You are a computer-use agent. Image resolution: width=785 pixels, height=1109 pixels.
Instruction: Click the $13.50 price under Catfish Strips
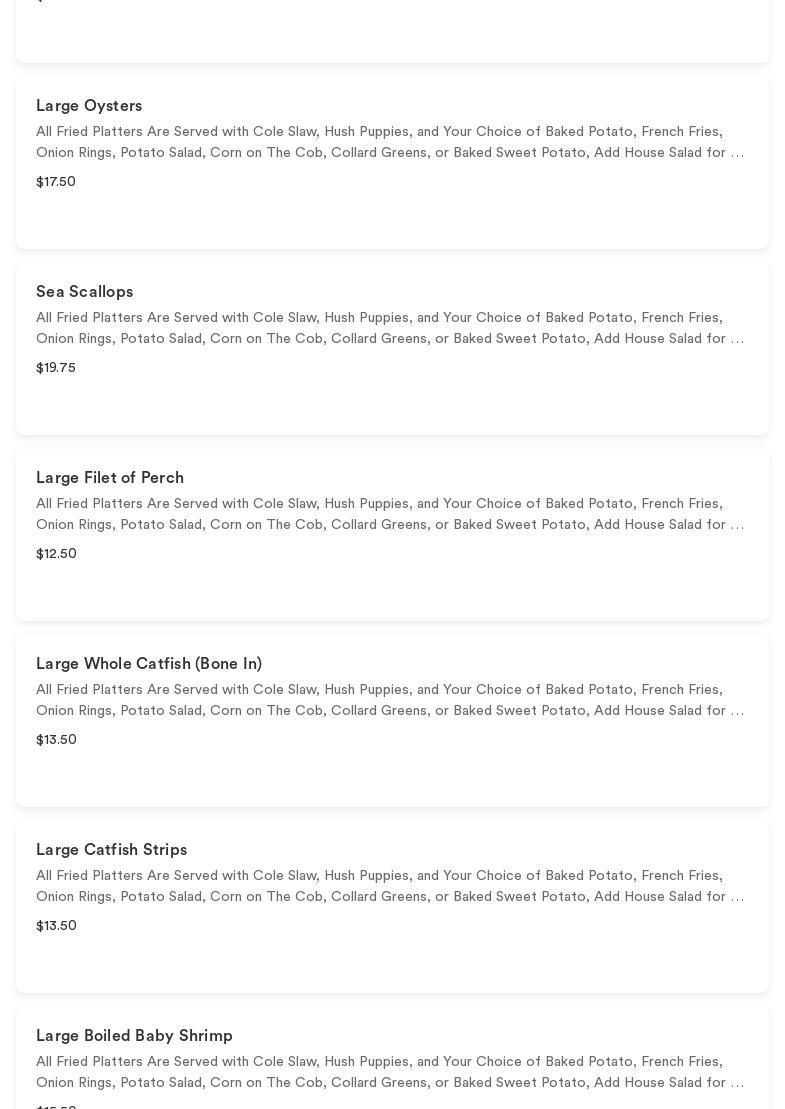pyautogui.click(x=56, y=926)
